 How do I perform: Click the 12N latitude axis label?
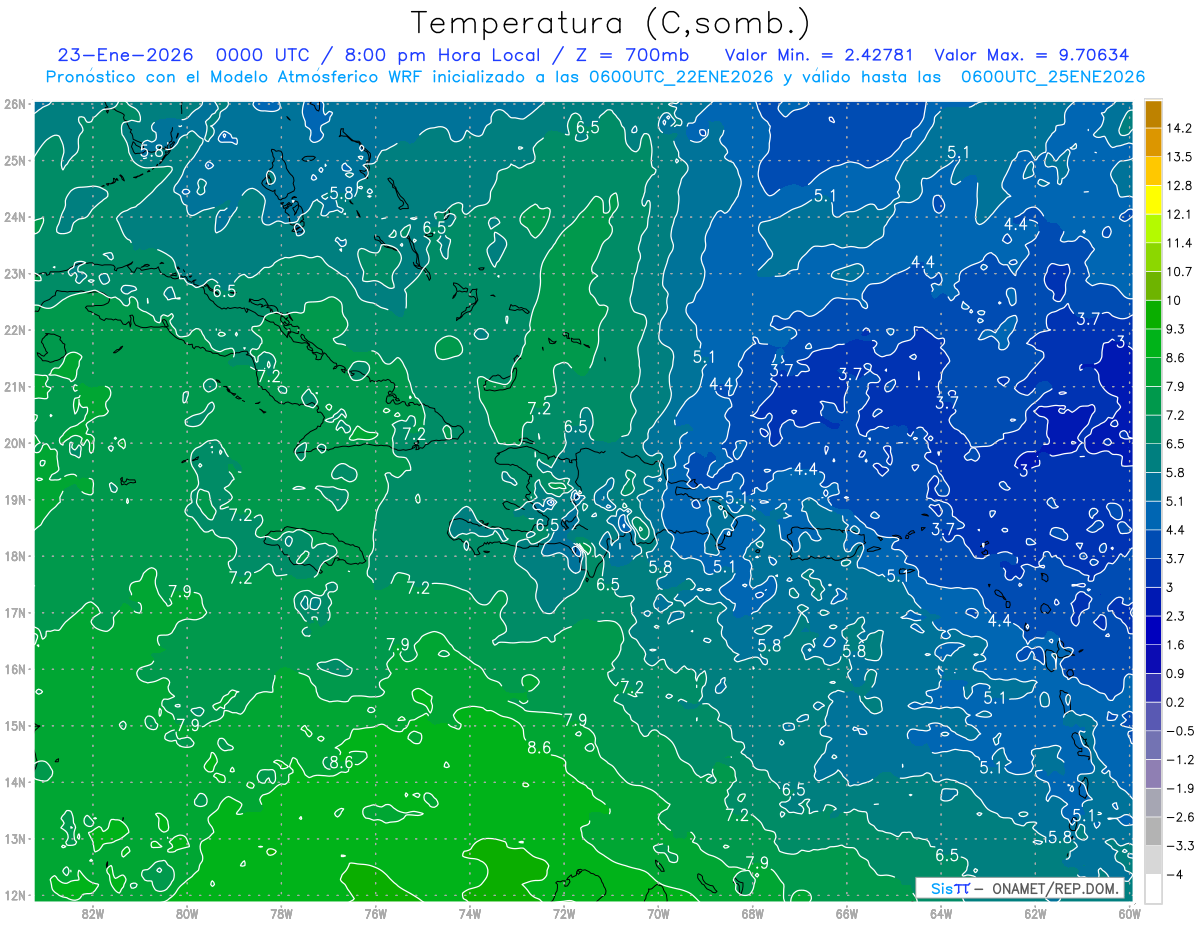coord(14,895)
